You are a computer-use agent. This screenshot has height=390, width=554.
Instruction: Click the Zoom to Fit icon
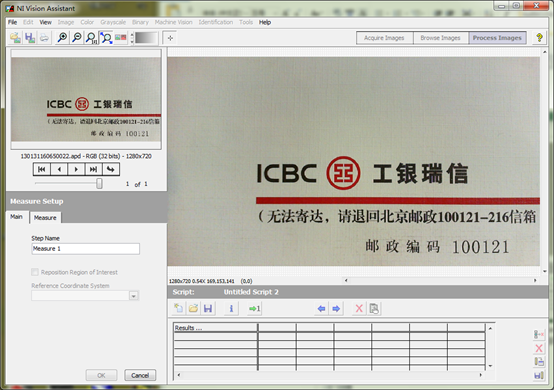point(106,38)
